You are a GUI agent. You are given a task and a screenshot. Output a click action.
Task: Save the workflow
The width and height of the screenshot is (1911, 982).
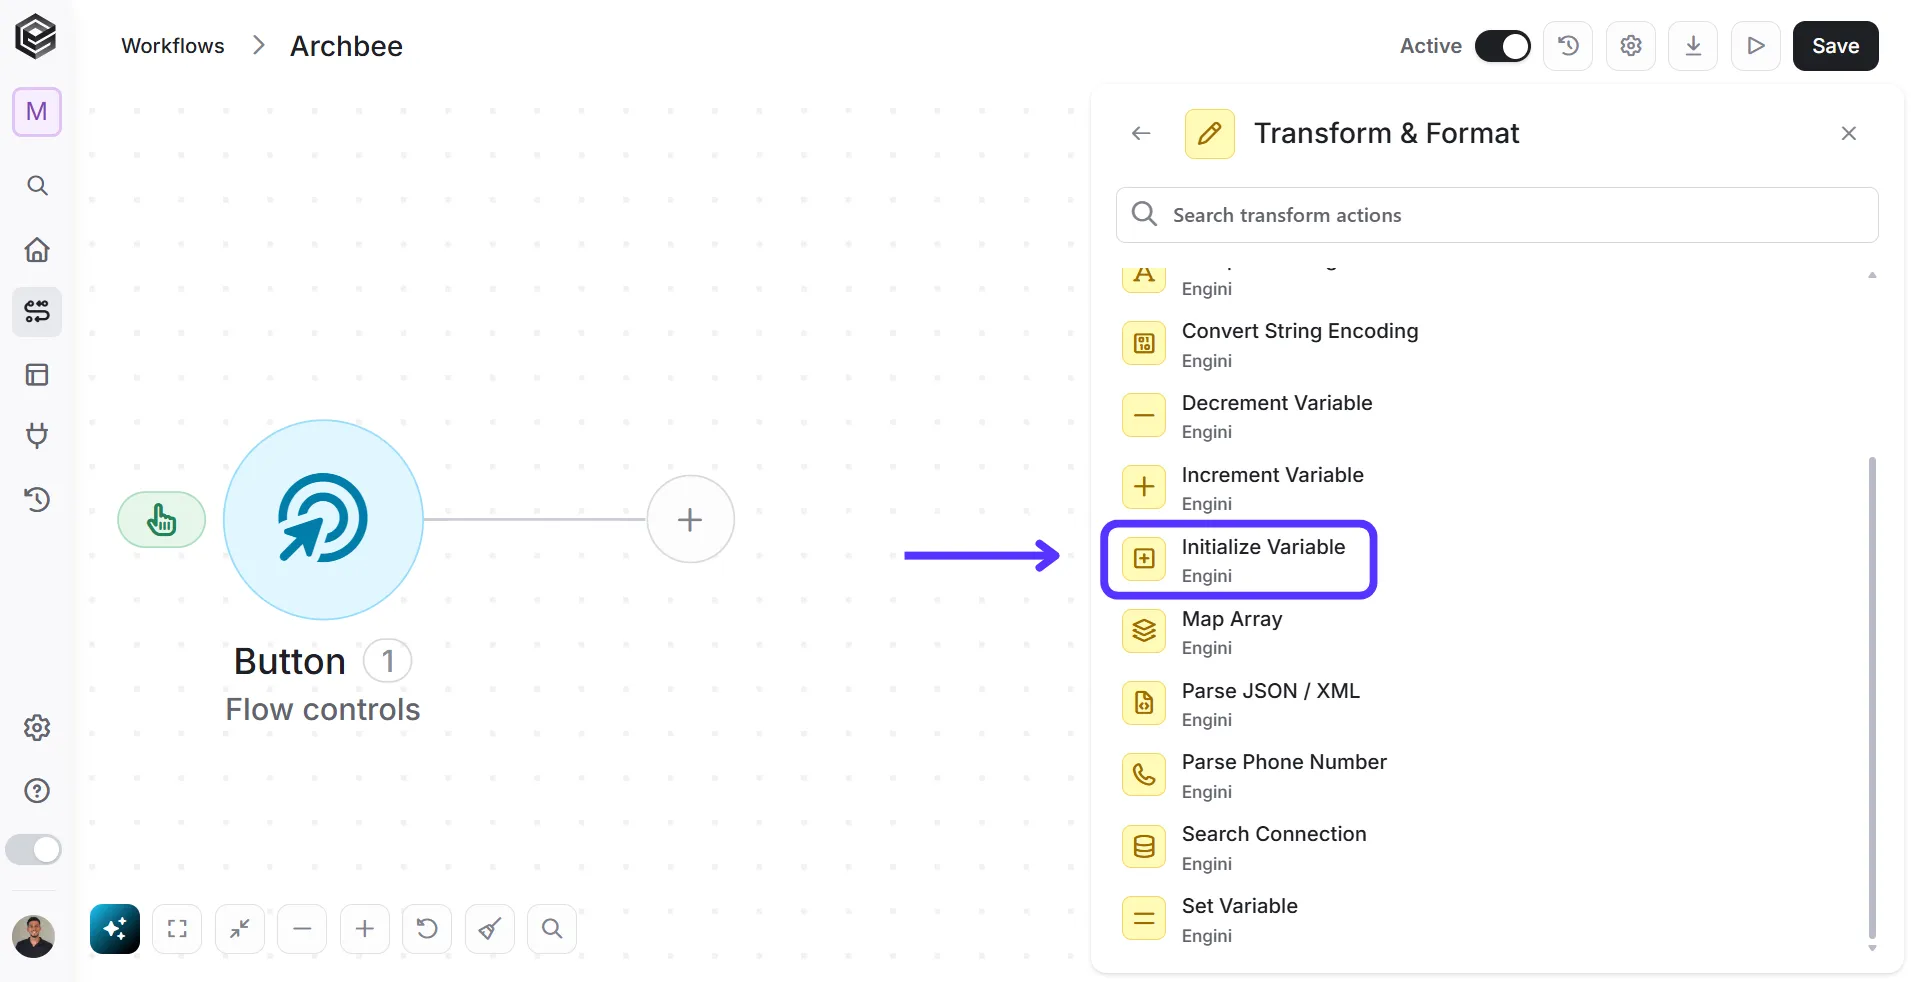pos(1835,46)
